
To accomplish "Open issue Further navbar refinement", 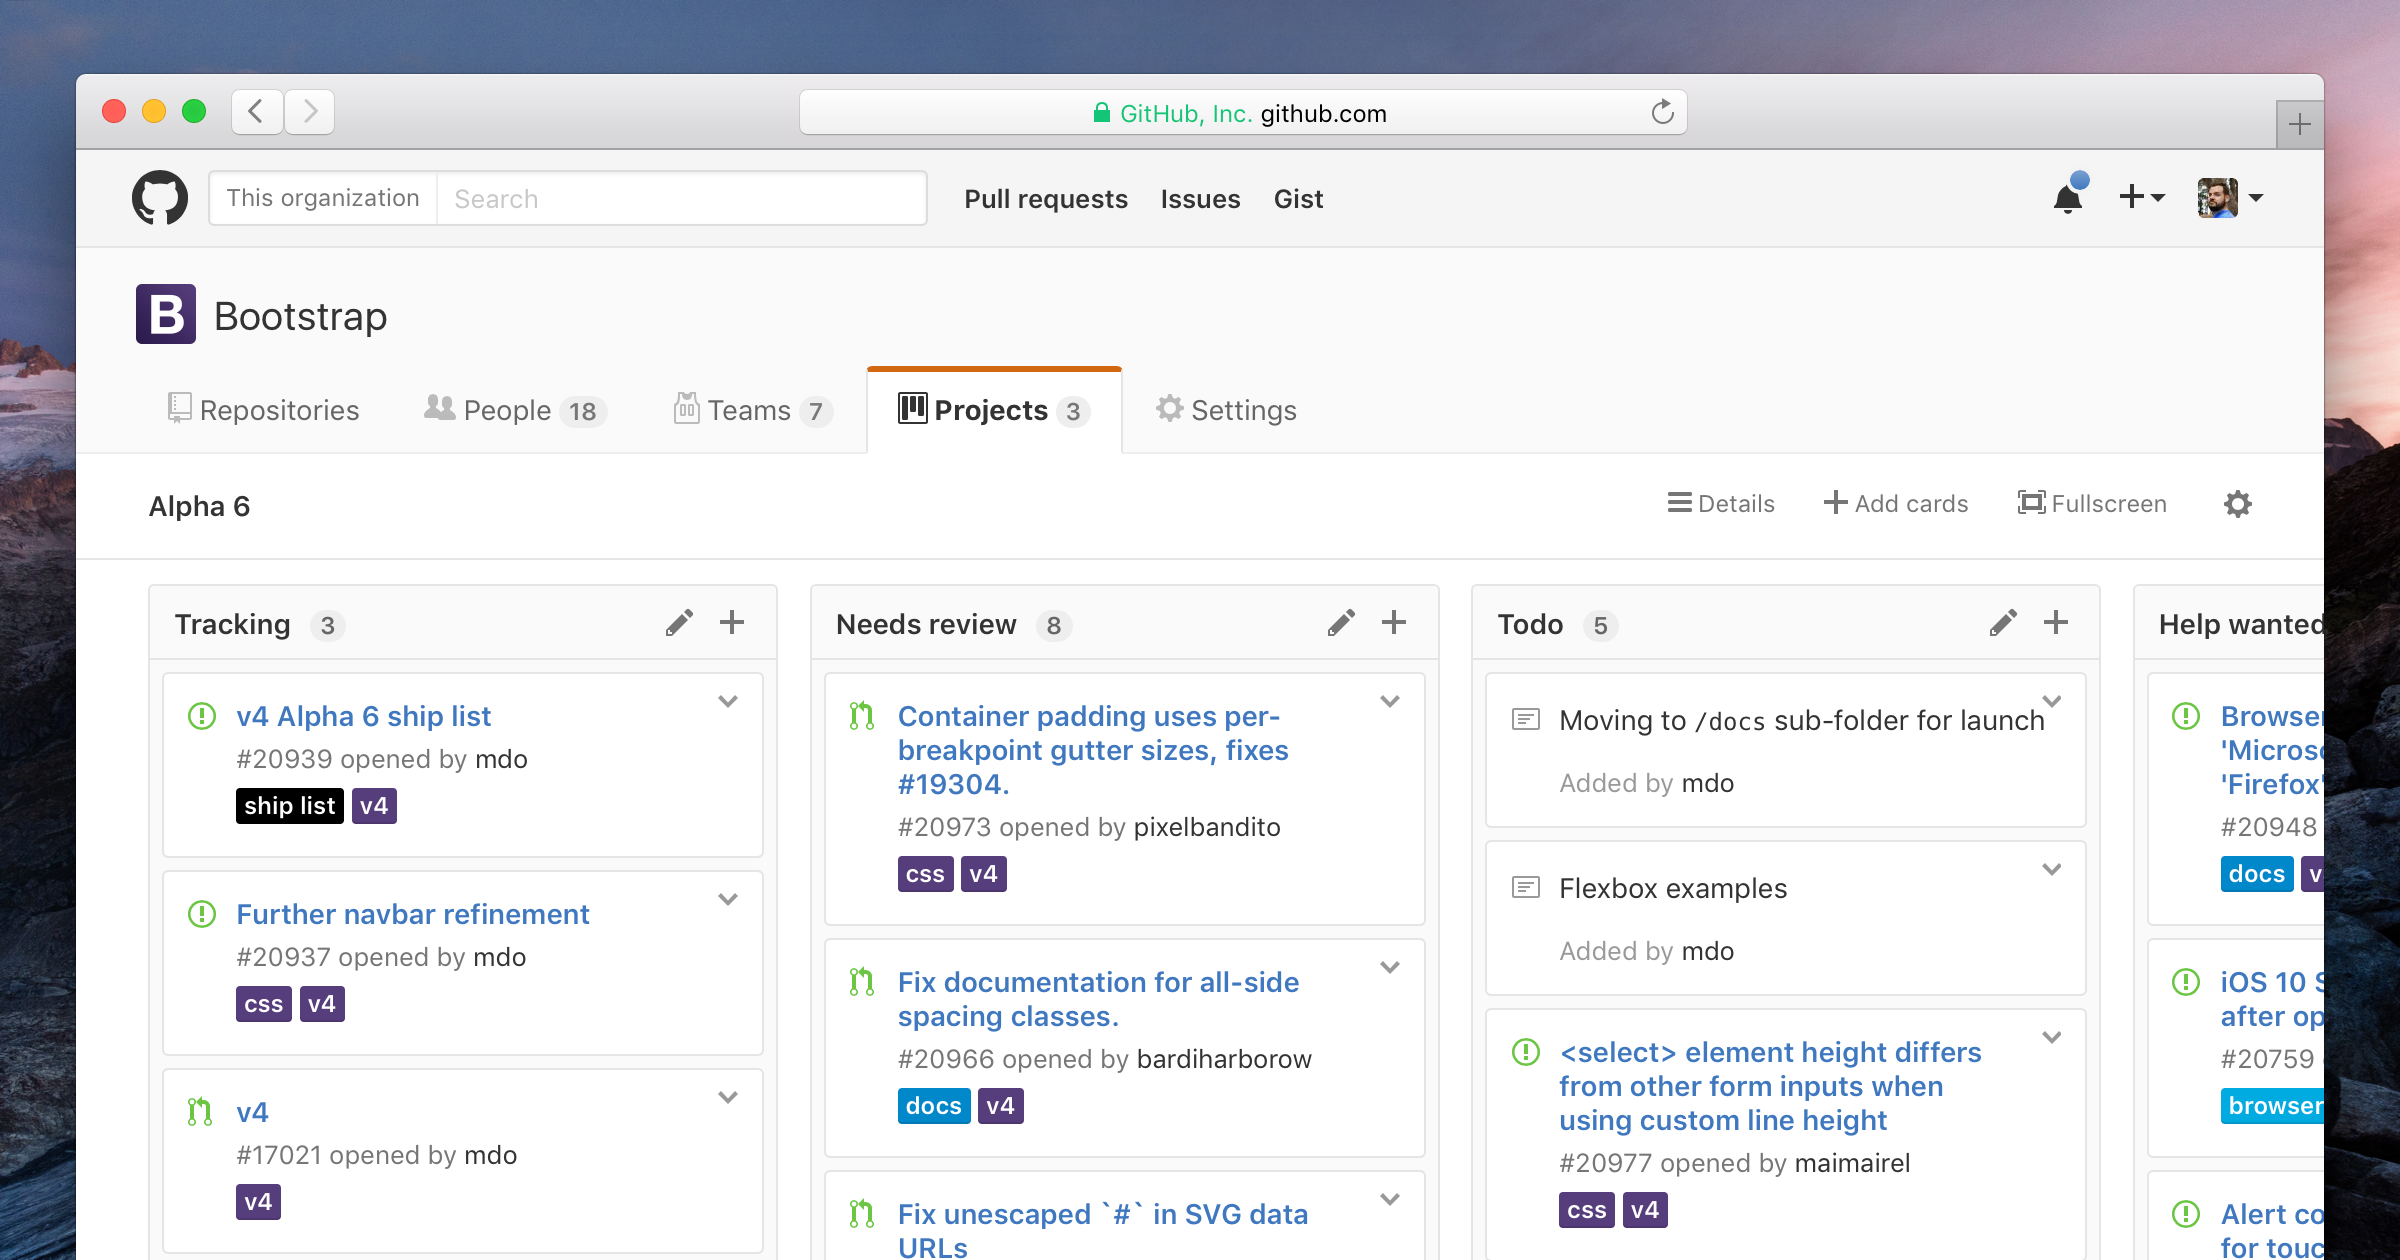I will [413, 913].
